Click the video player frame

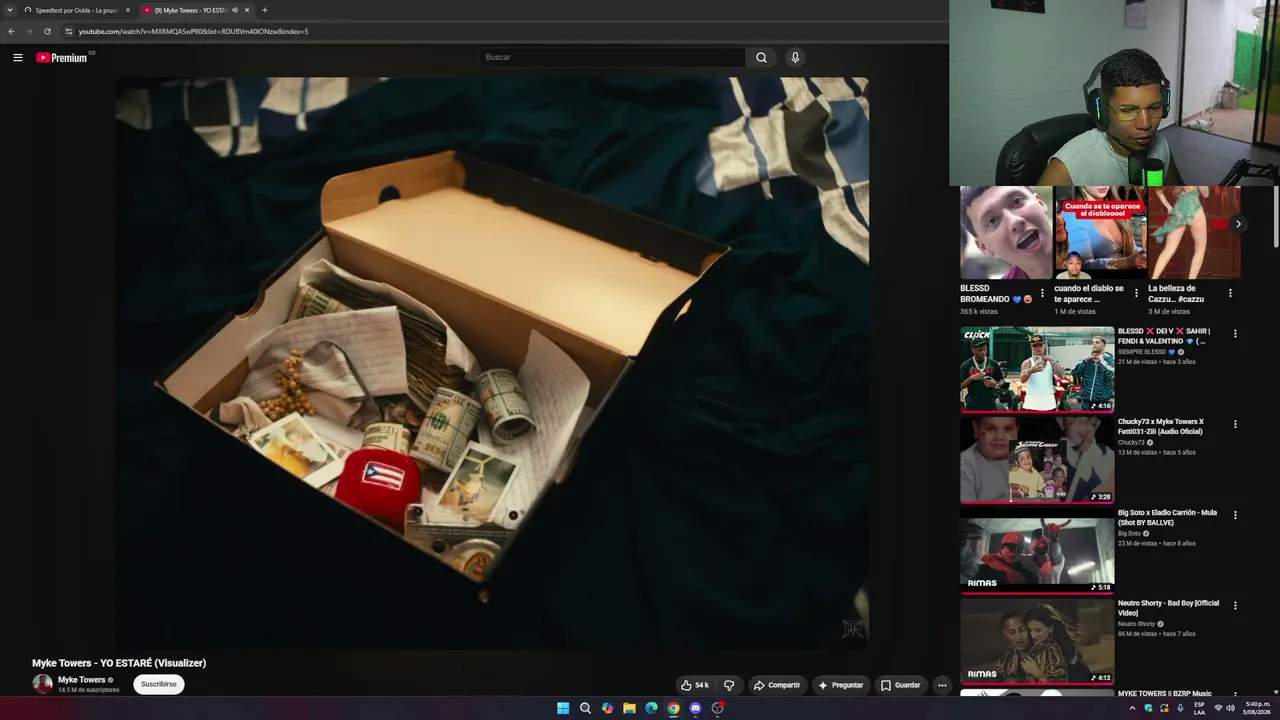(492, 363)
